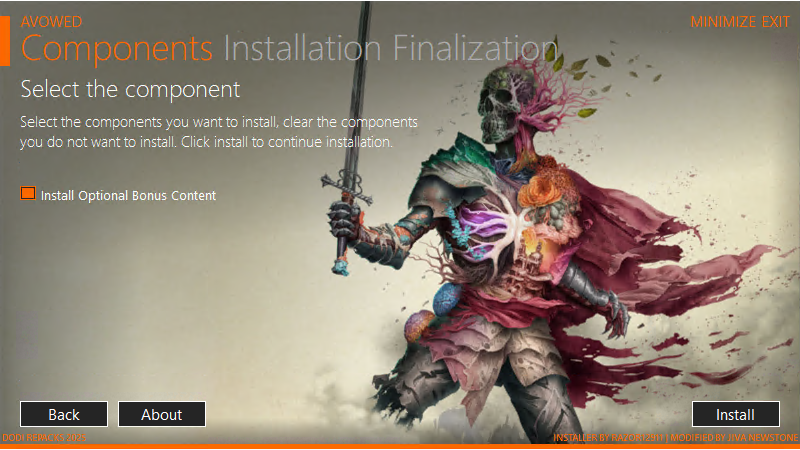Select the Components step heading

pyautogui.click(x=117, y=48)
